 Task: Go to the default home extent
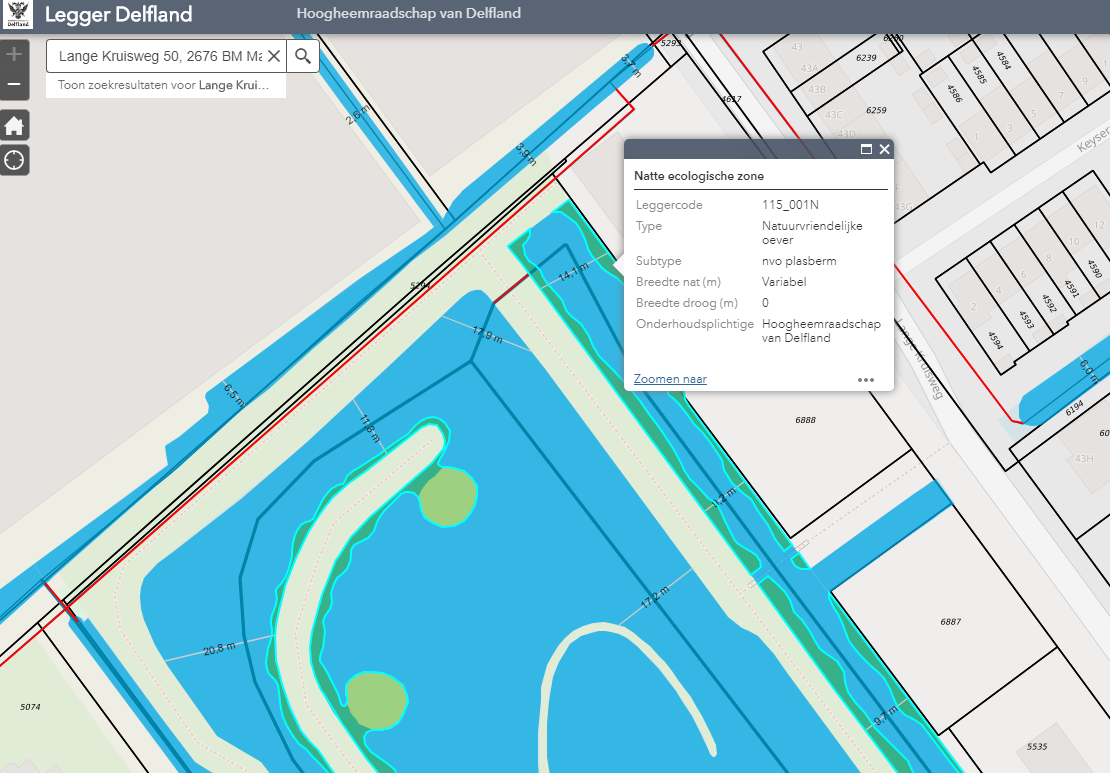point(14,126)
